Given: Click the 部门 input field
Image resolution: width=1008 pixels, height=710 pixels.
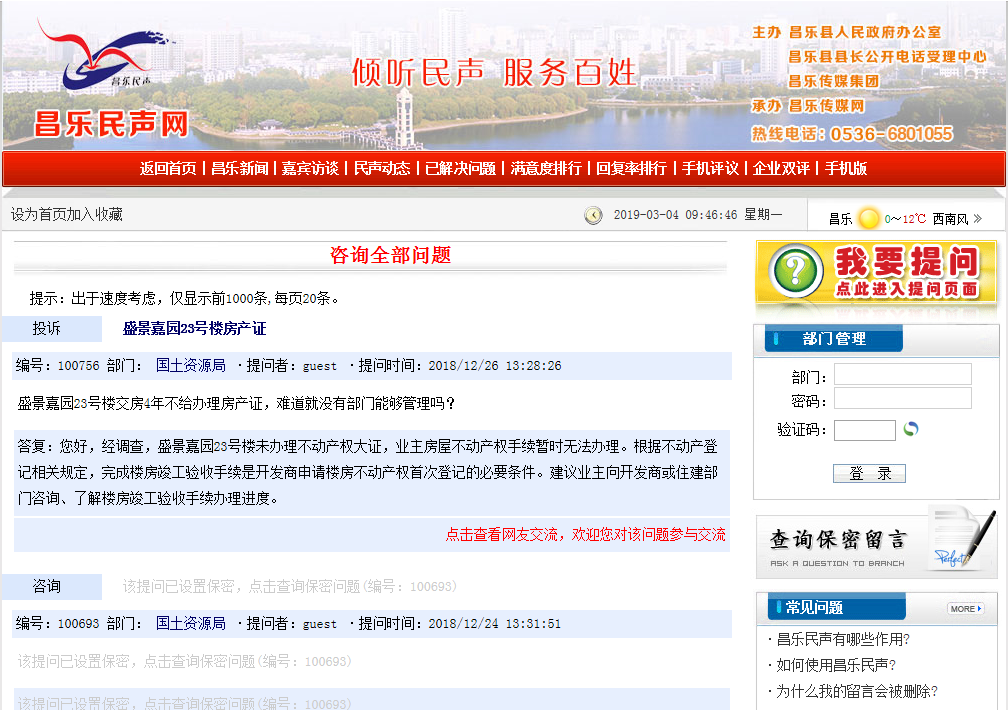Looking at the screenshot, I should pyautogui.click(x=902, y=375).
